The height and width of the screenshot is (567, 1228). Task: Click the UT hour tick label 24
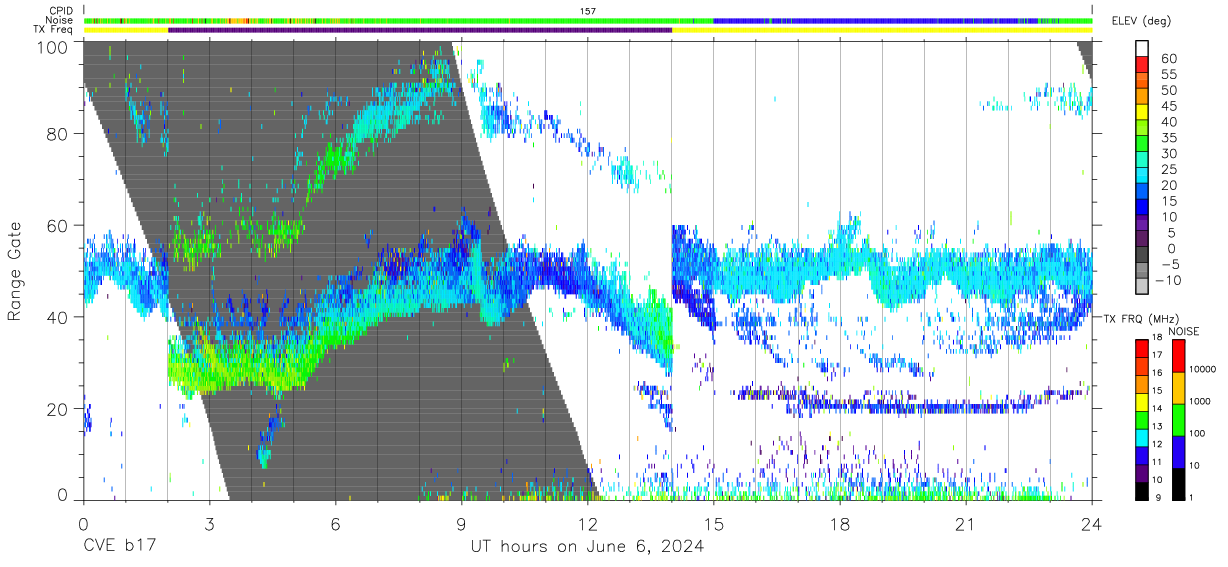click(x=1091, y=523)
